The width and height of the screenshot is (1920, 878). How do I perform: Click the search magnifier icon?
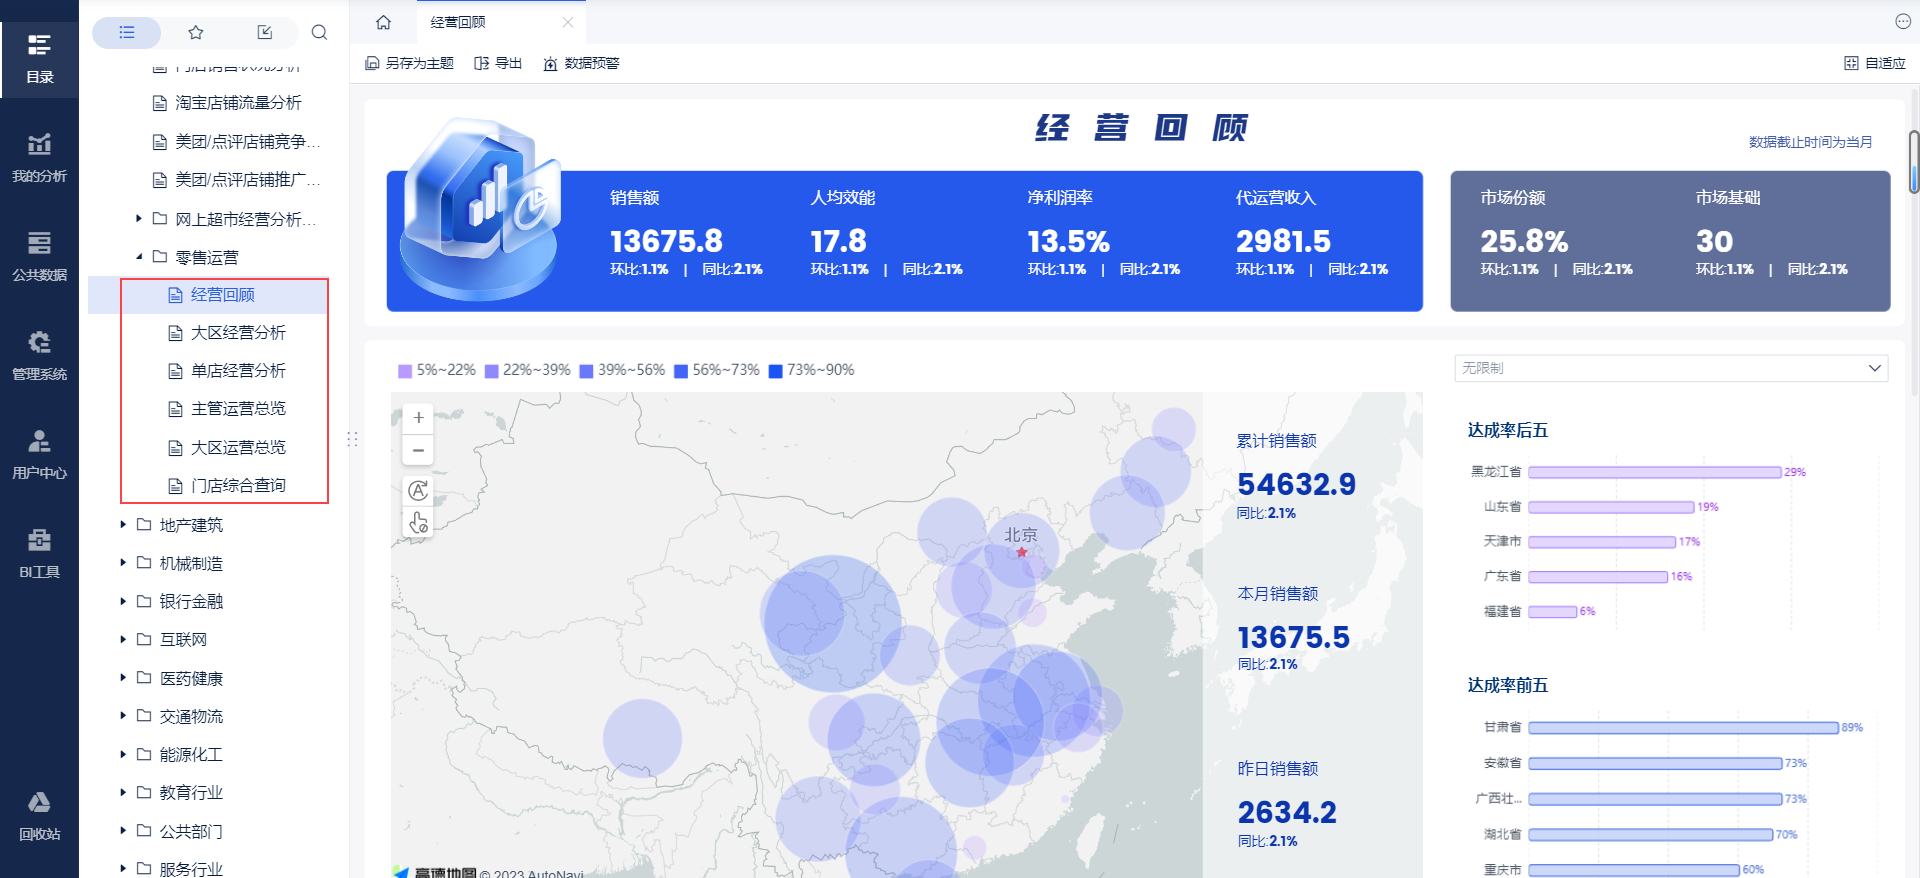click(319, 33)
